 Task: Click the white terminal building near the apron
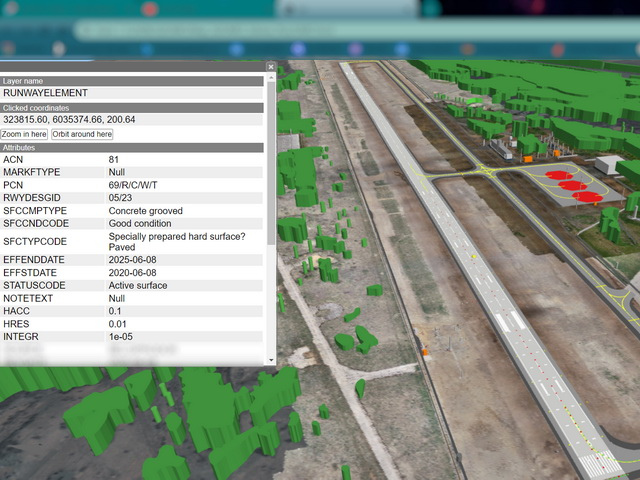point(607,164)
